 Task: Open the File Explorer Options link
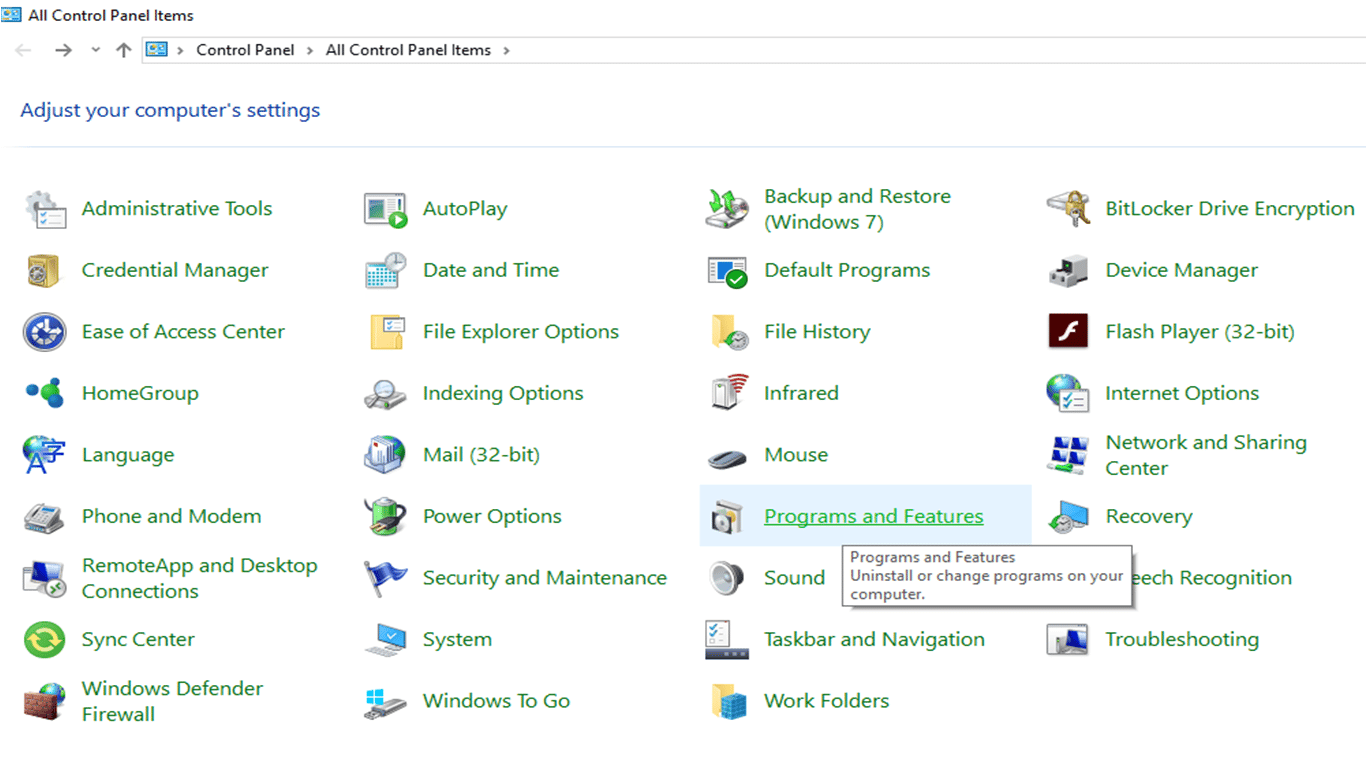(521, 331)
